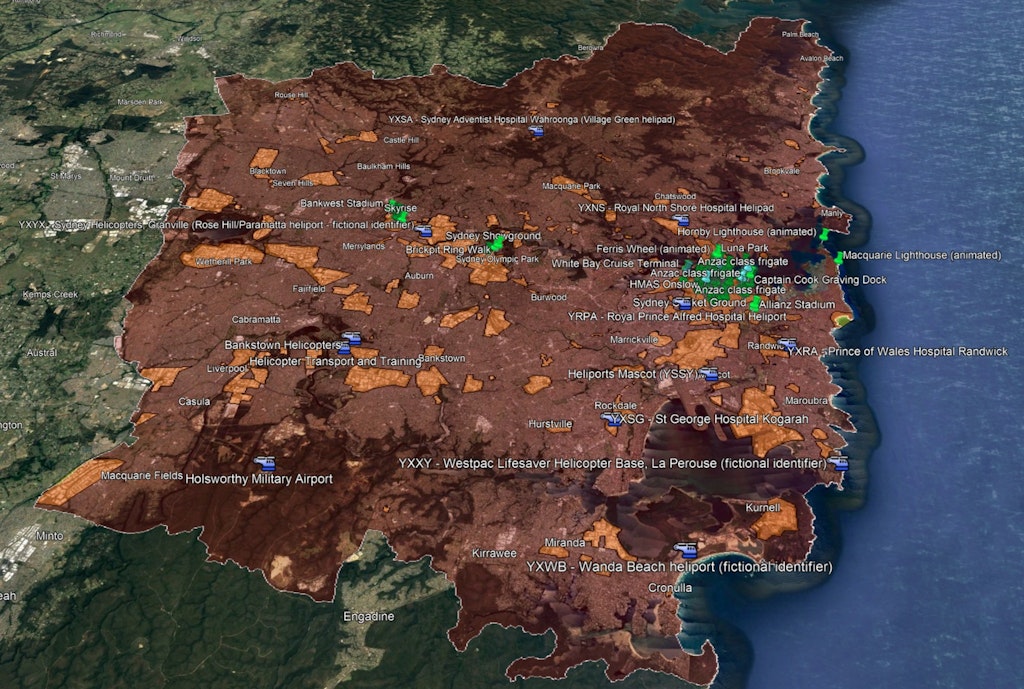Click the Captain Cook Graving Dock label
This screenshot has height=689, width=1024.
click(x=820, y=280)
